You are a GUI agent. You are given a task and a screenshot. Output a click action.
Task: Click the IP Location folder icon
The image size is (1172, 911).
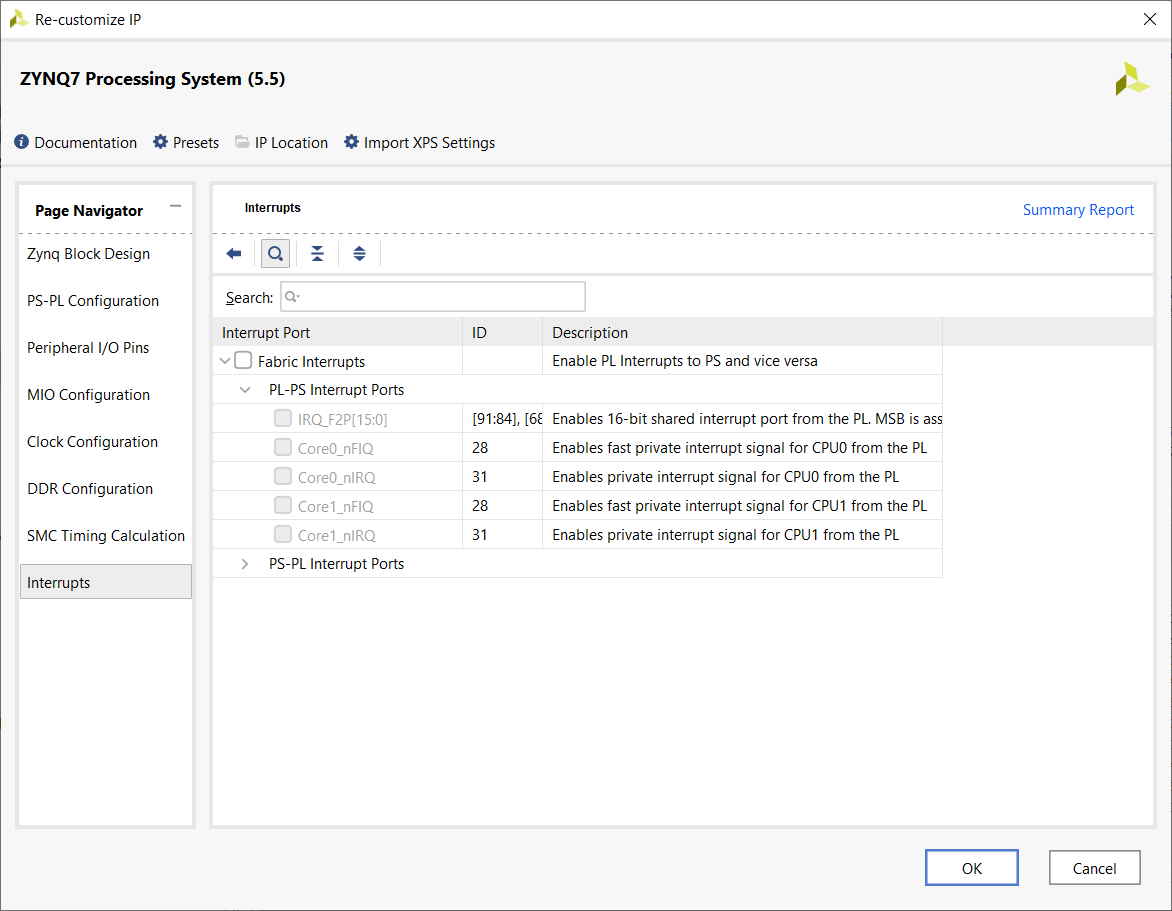point(242,142)
